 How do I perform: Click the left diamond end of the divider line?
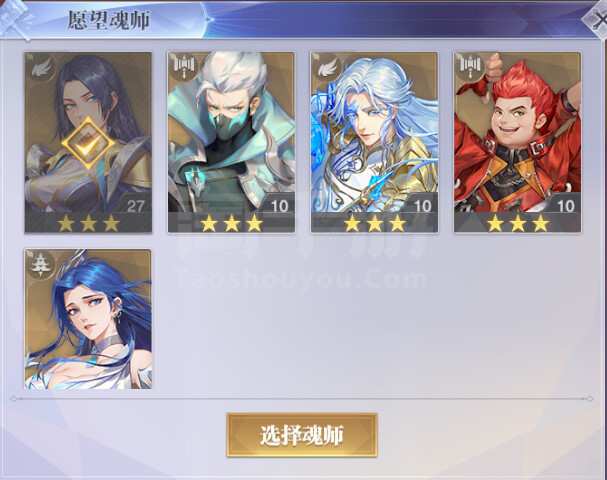[14, 399]
